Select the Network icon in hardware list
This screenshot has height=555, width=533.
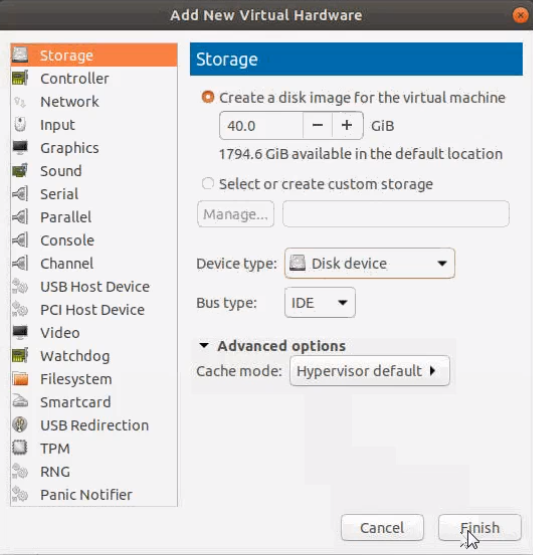click(20, 102)
